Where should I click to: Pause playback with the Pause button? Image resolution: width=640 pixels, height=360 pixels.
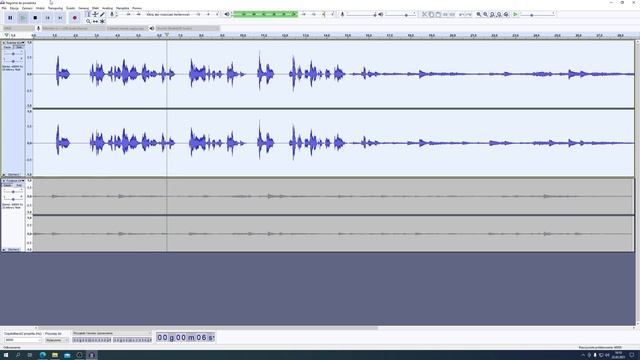click(x=10, y=18)
